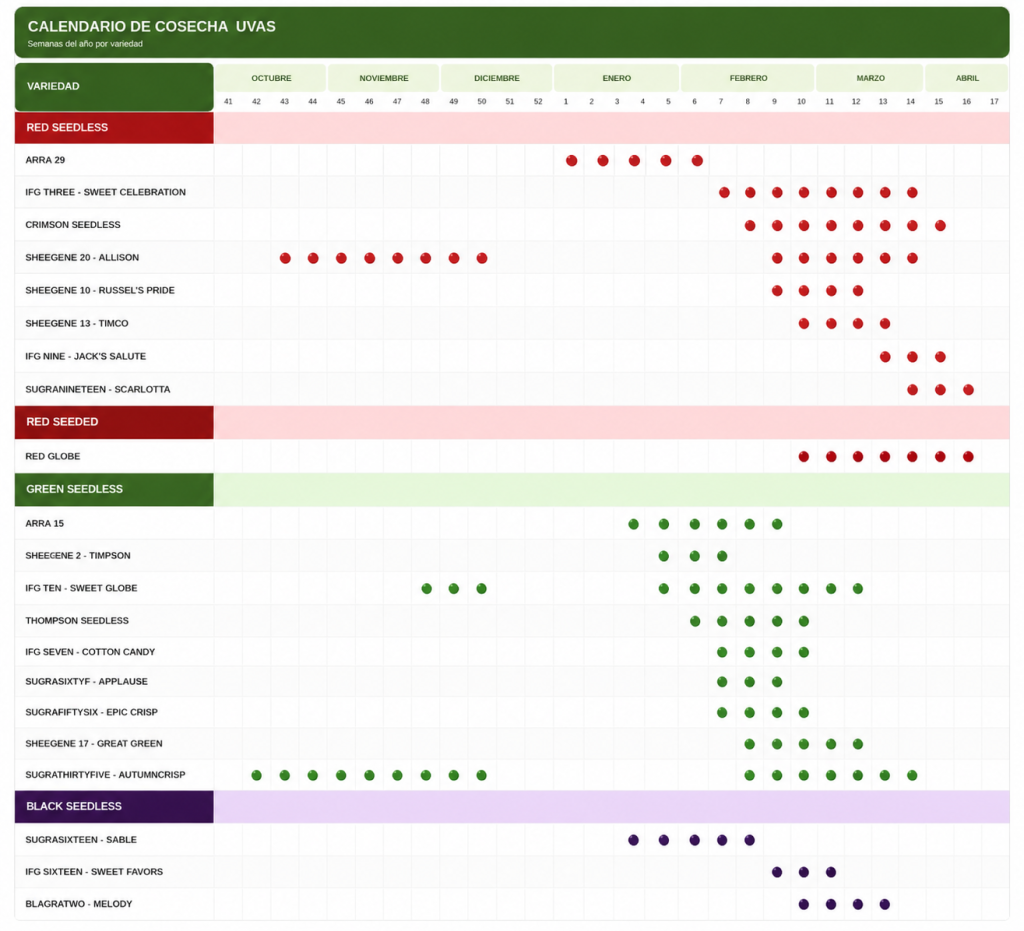1024x931 pixels.
Task: Click the Applause week 7 green dot
Action: coord(722,682)
